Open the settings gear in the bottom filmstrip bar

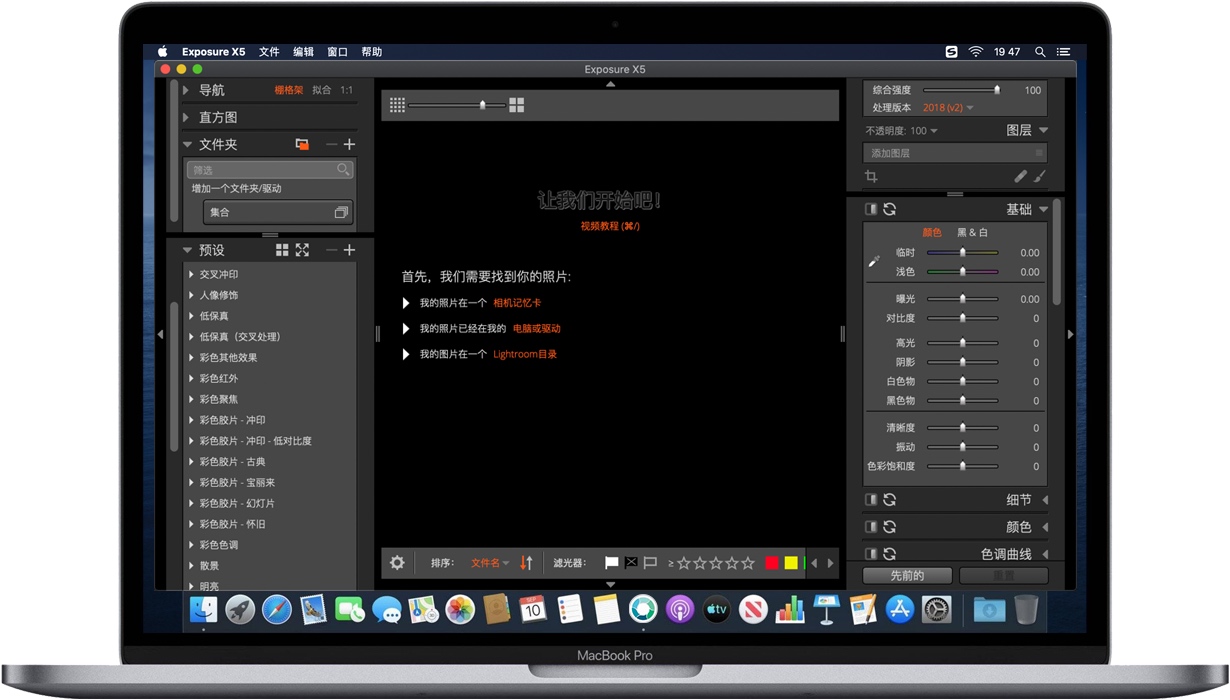point(397,562)
